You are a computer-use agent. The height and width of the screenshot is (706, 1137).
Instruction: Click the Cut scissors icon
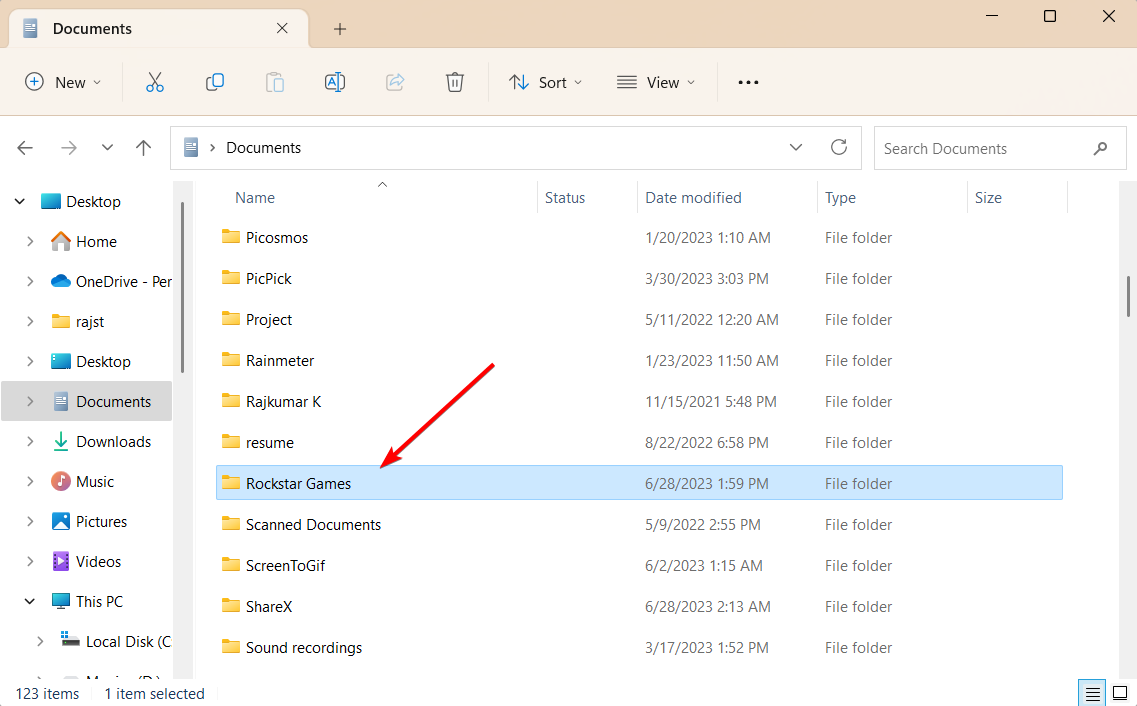tap(154, 82)
